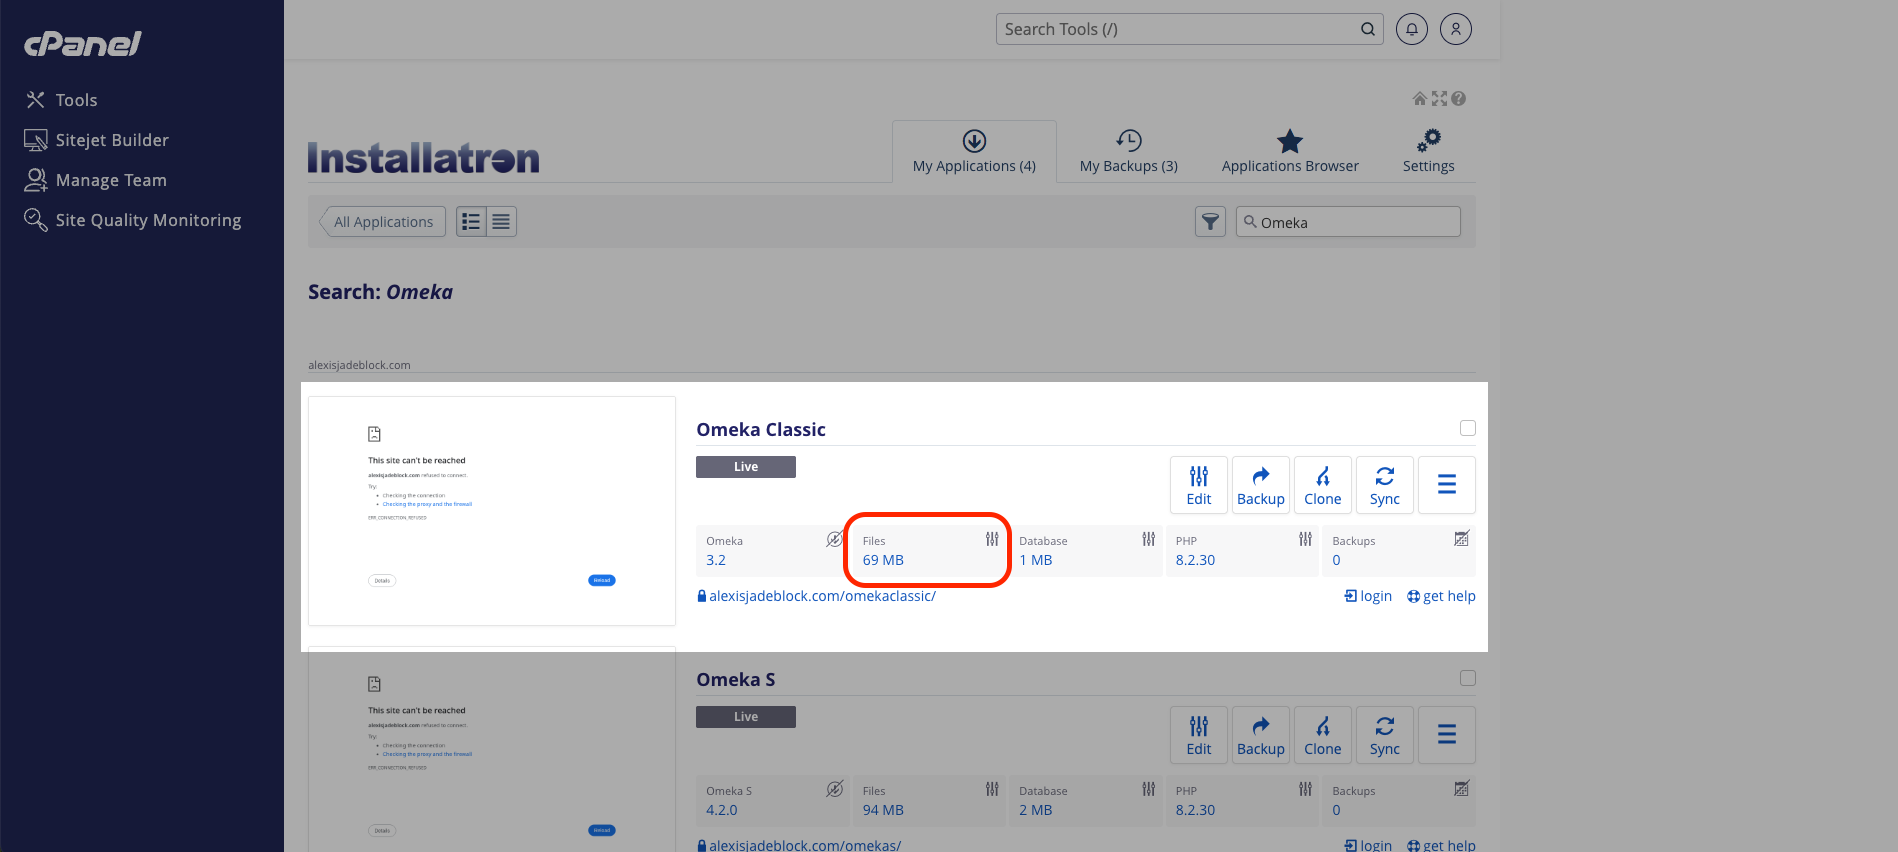Click Sync for Omeka Classic
1898x852 pixels.
pyautogui.click(x=1385, y=485)
